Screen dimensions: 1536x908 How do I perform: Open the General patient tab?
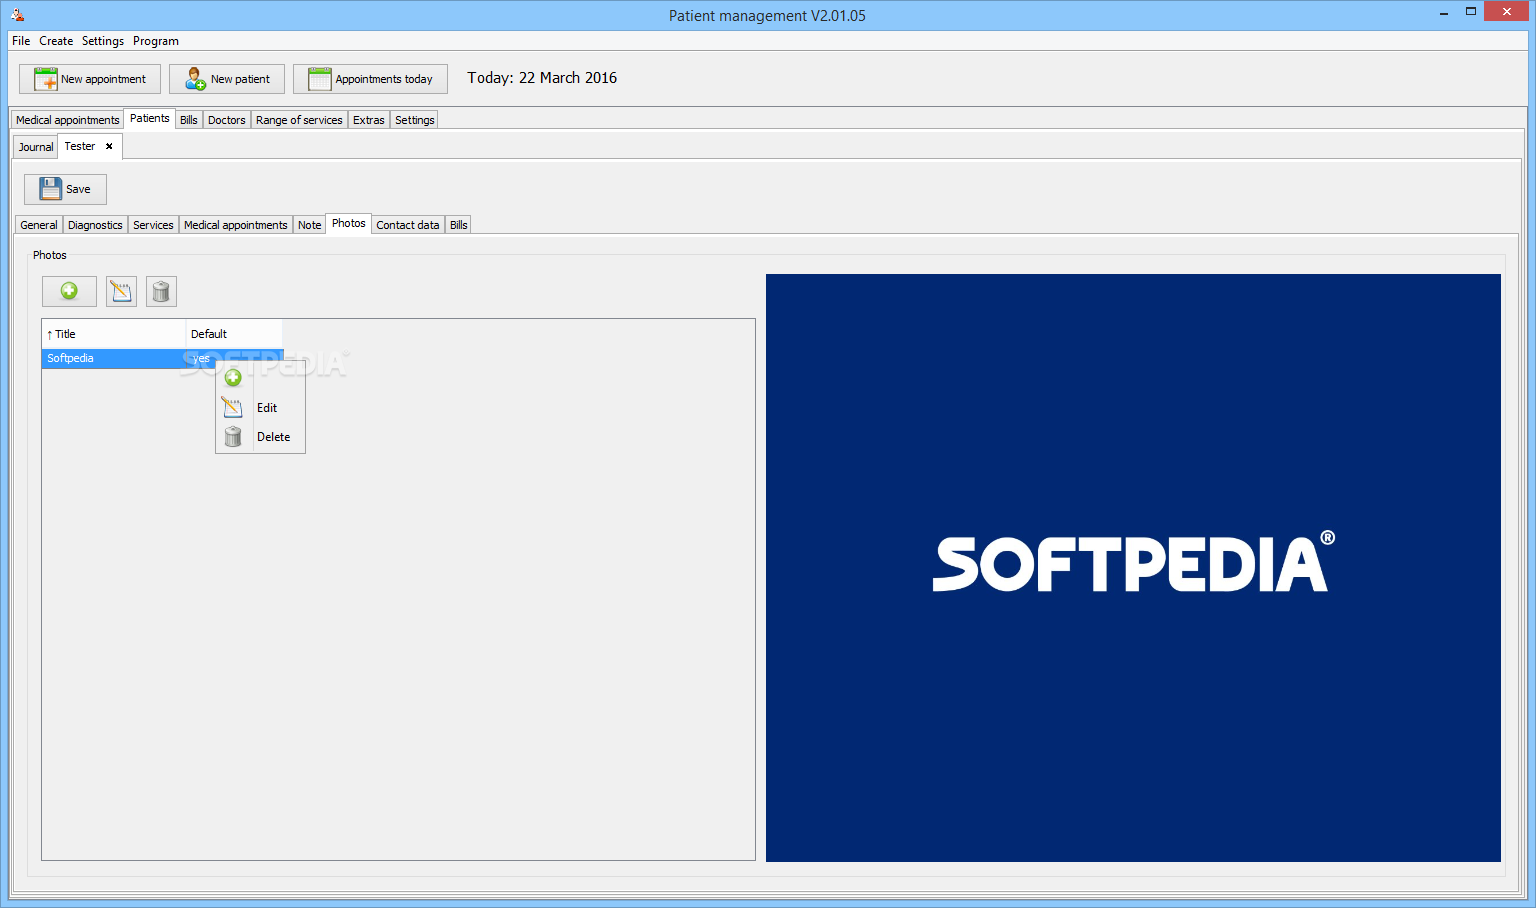(x=39, y=225)
